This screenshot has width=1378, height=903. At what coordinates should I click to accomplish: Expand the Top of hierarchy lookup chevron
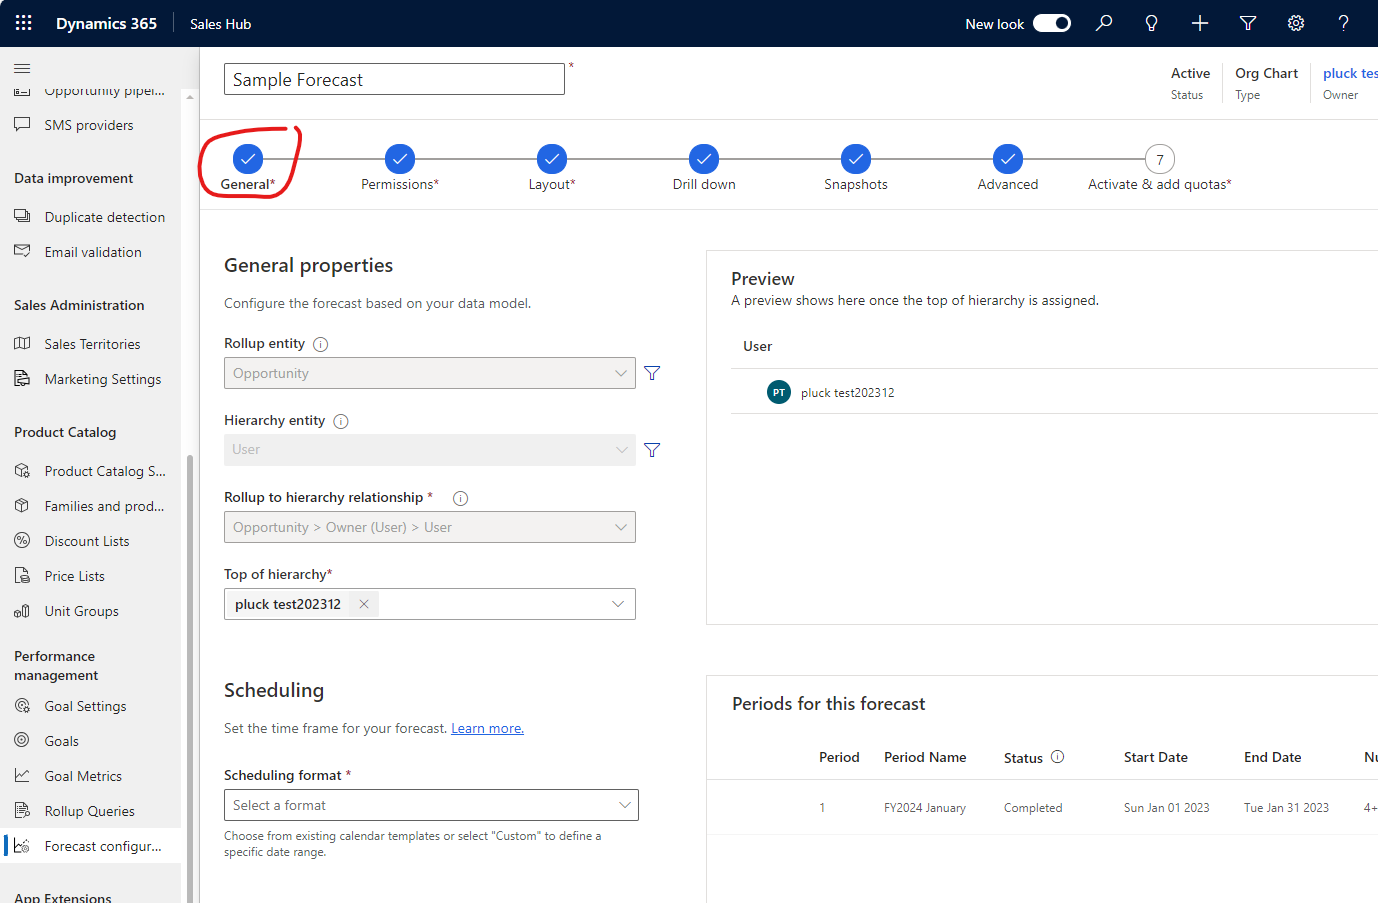[x=618, y=604]
